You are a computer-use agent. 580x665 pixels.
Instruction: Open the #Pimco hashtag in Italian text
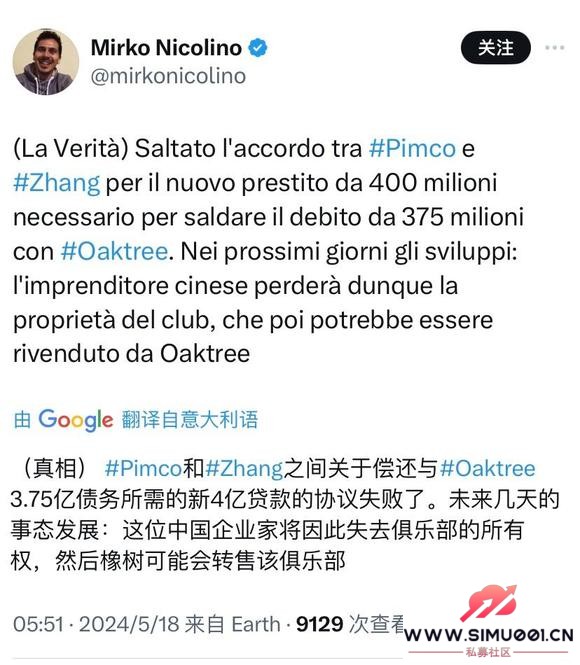point(412,148)
